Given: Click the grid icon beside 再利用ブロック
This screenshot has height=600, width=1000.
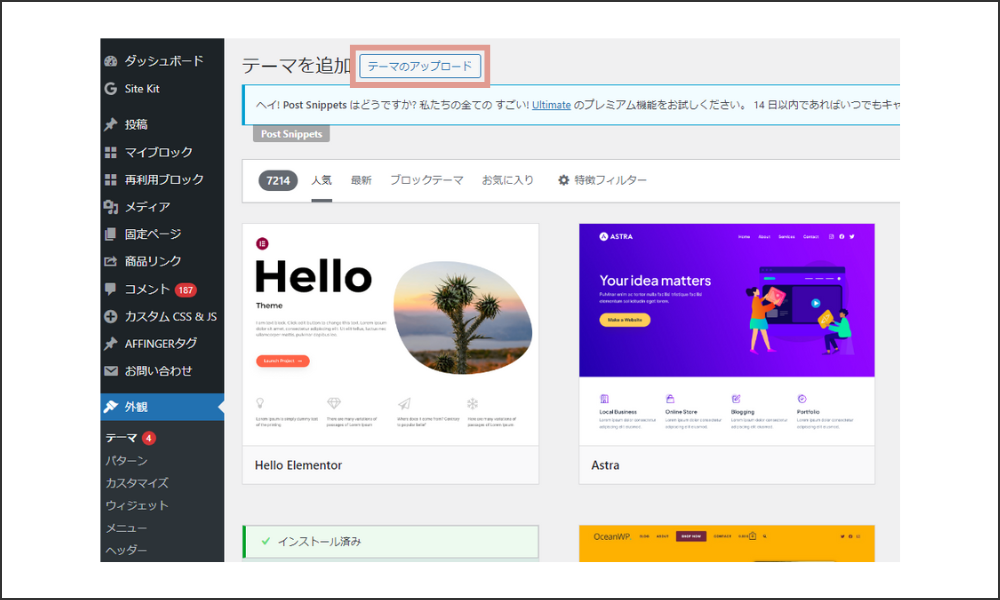Looking at the screenshot, I should point(111,180).
